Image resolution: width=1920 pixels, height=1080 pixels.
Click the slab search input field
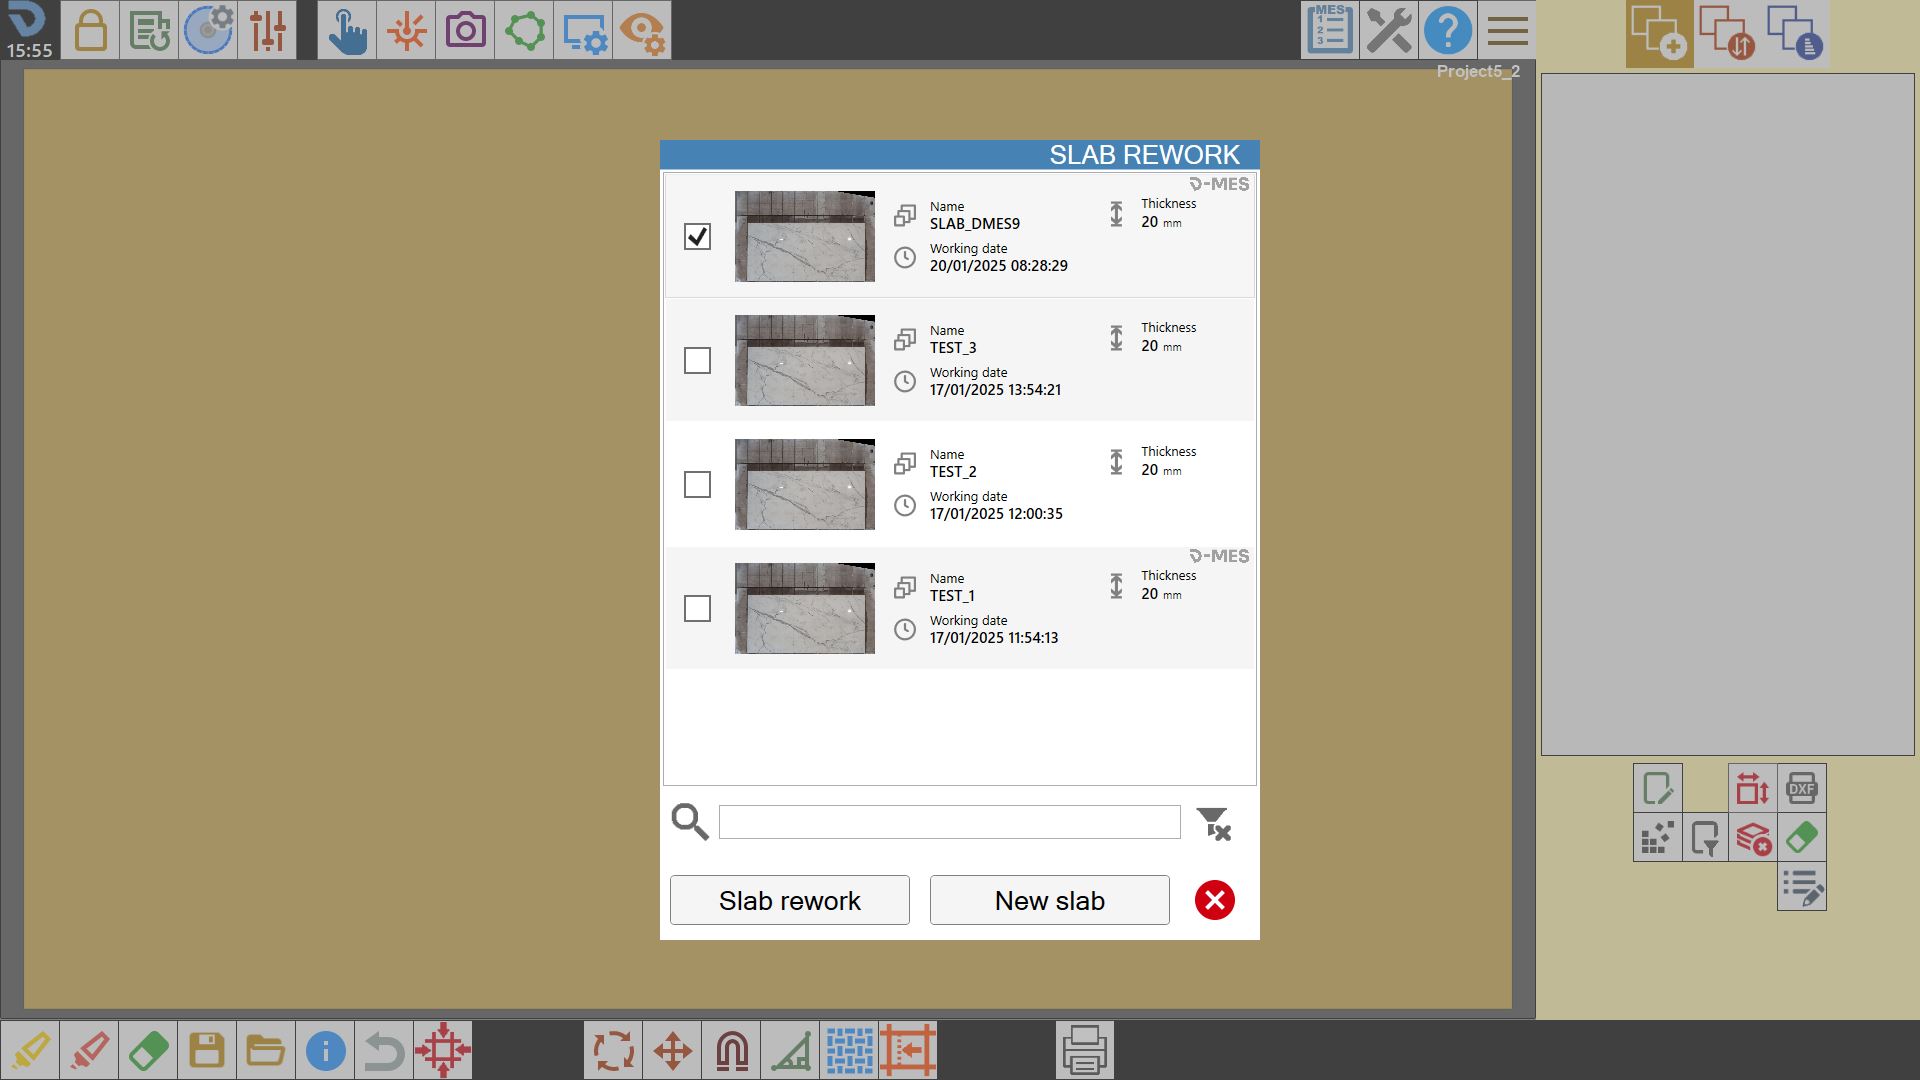(950, 822)
